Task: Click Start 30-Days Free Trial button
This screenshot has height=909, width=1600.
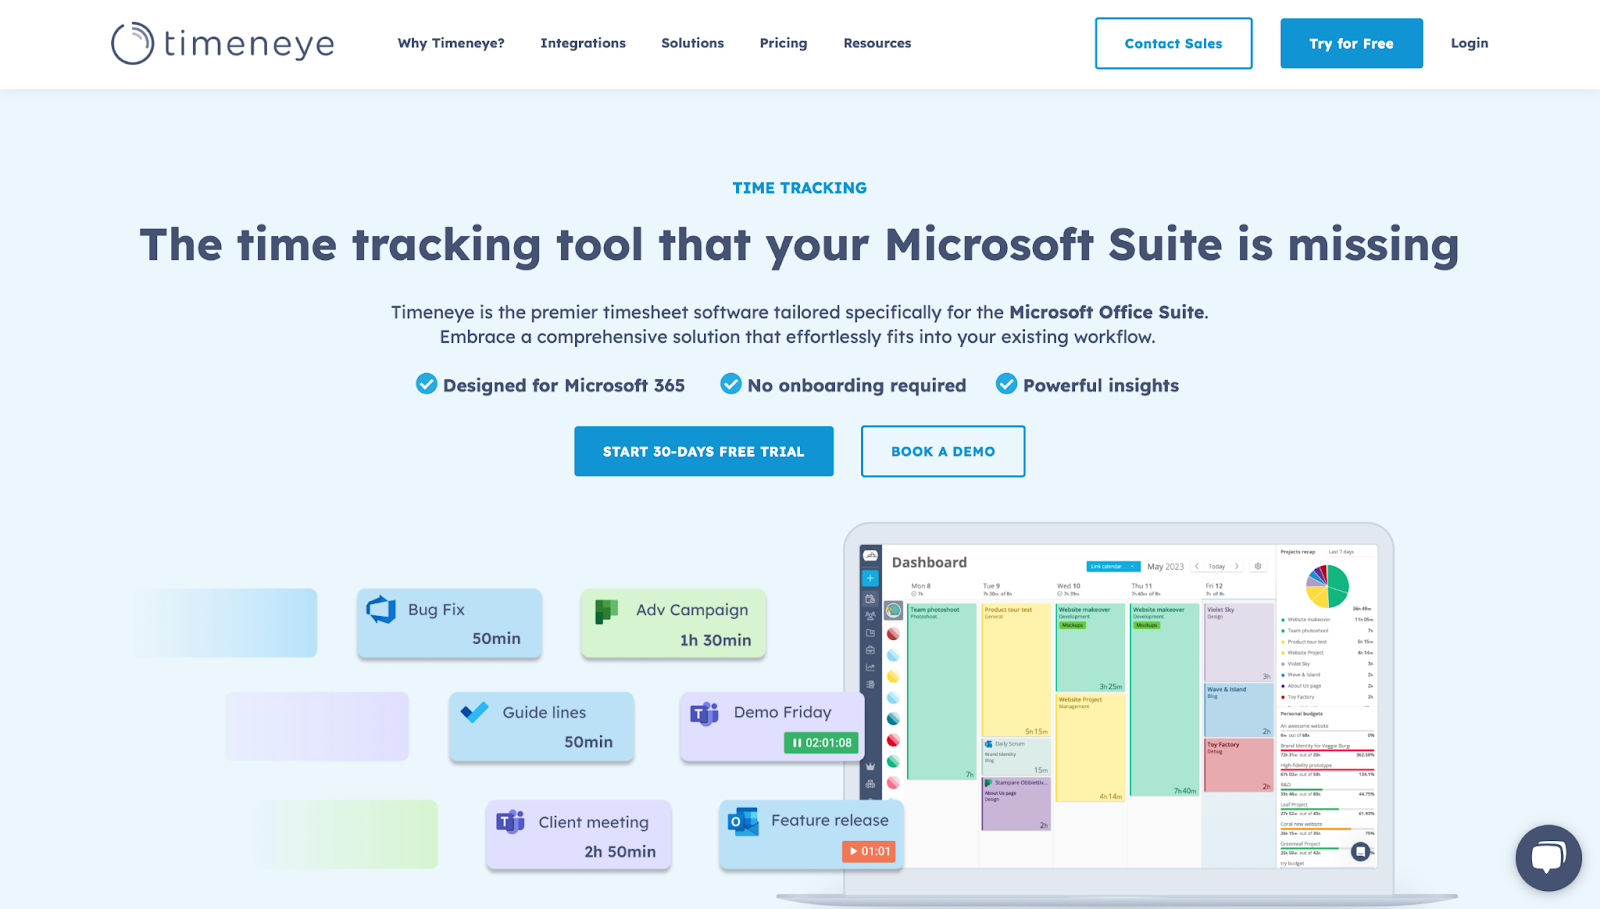Action: click(703, 451)
